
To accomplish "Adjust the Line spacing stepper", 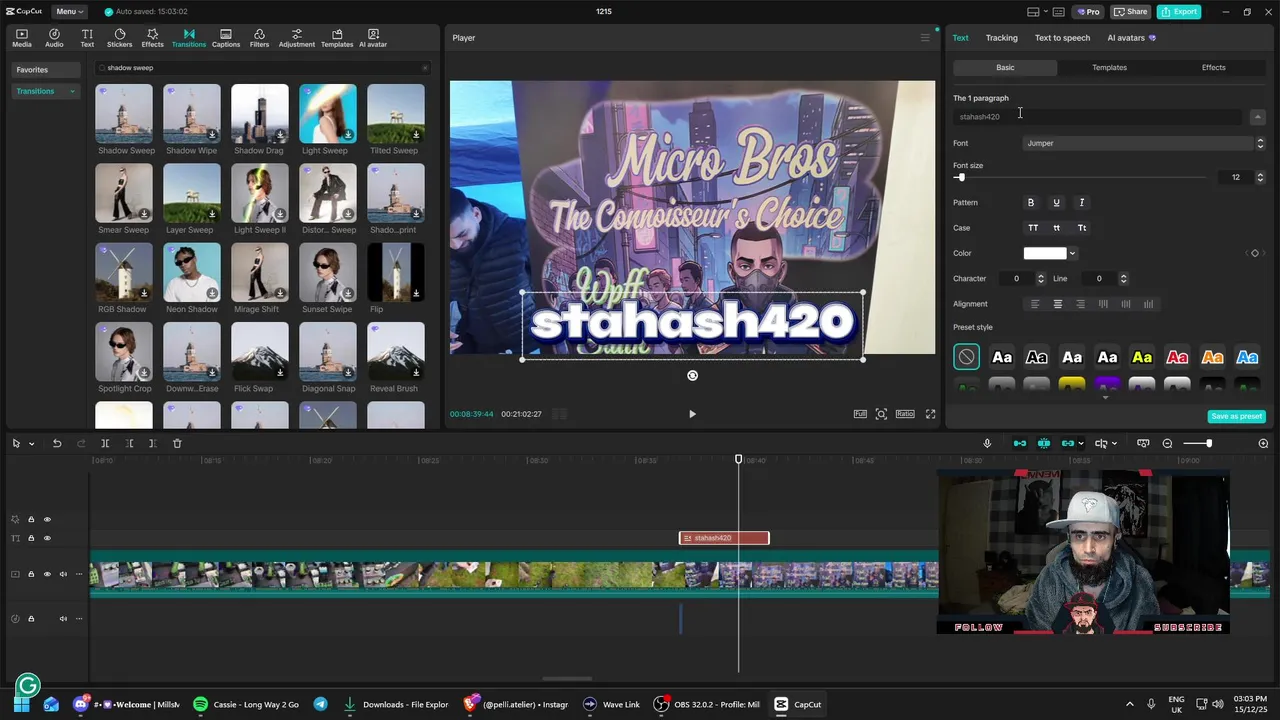I will pyautogui.click(x=1123, y=279).
